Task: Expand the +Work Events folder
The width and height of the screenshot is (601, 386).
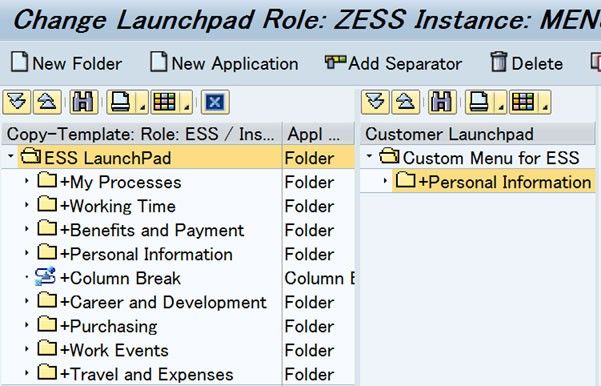Action: [26, 349]
